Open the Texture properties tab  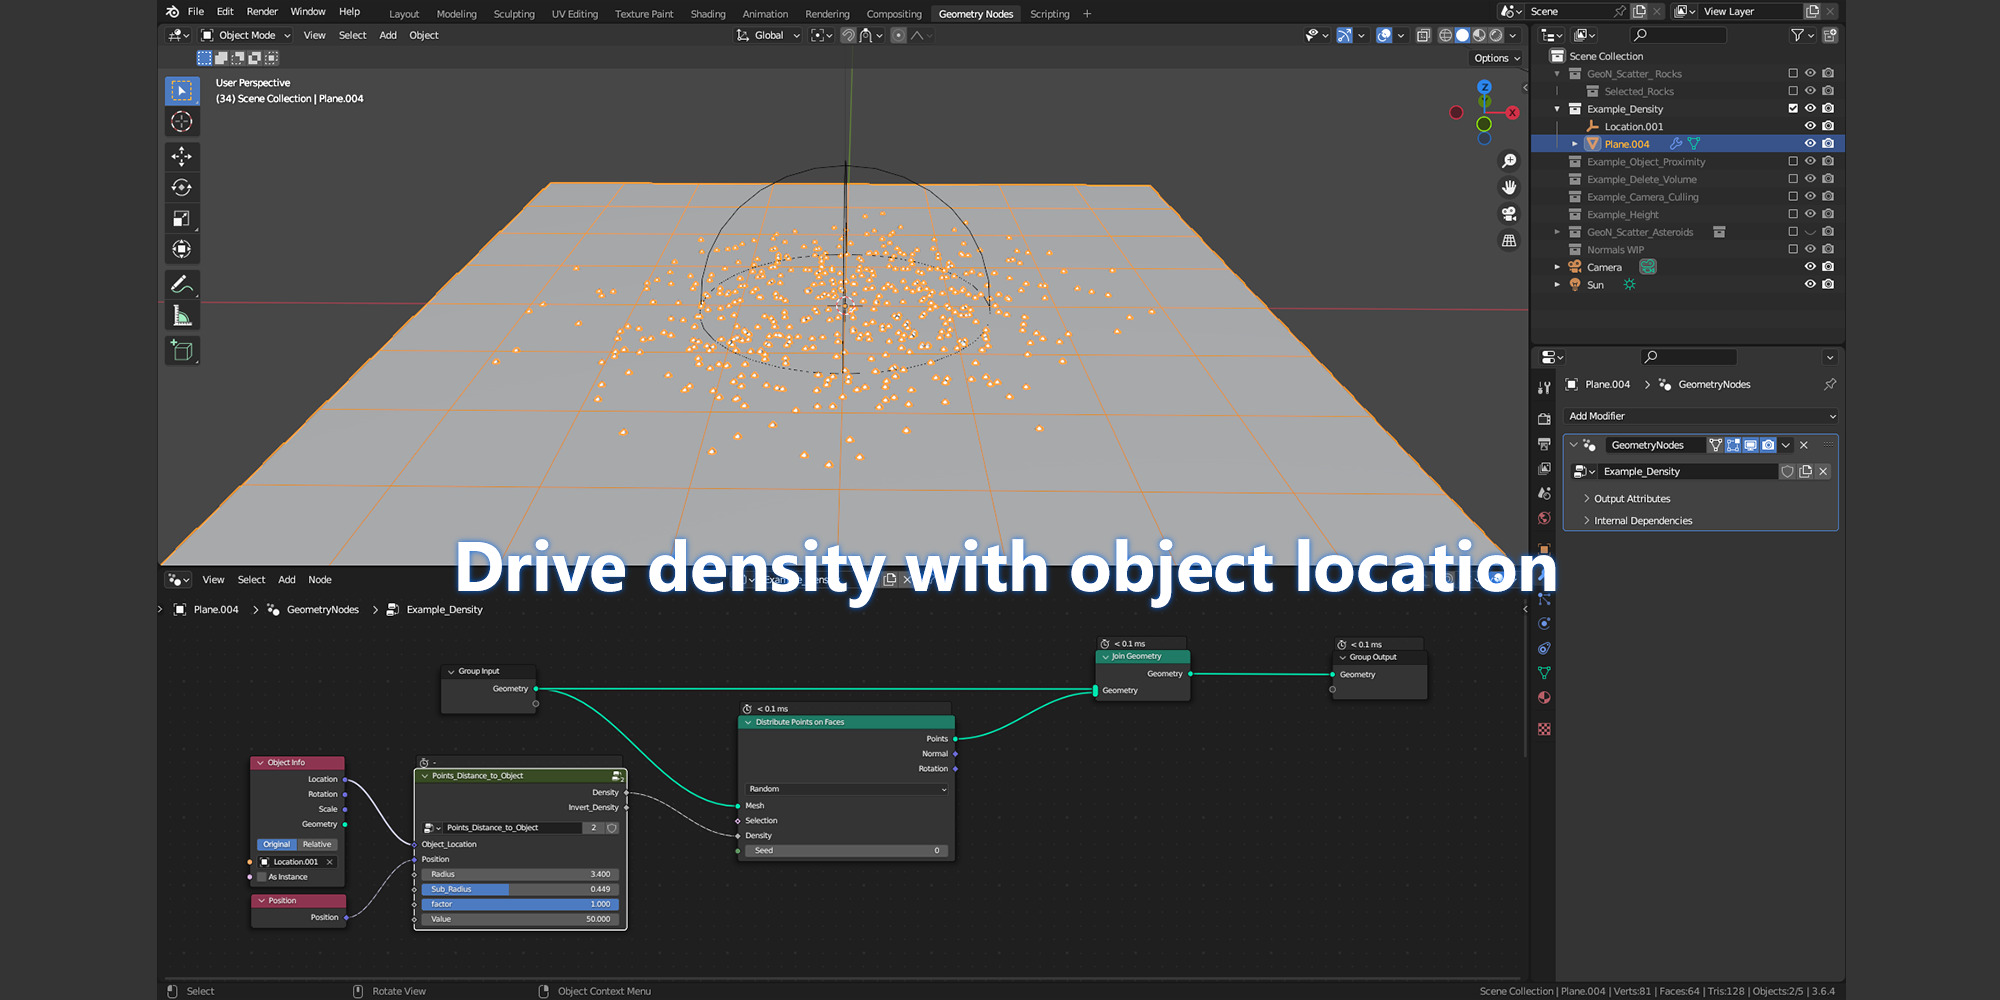tap(1544, 729)
